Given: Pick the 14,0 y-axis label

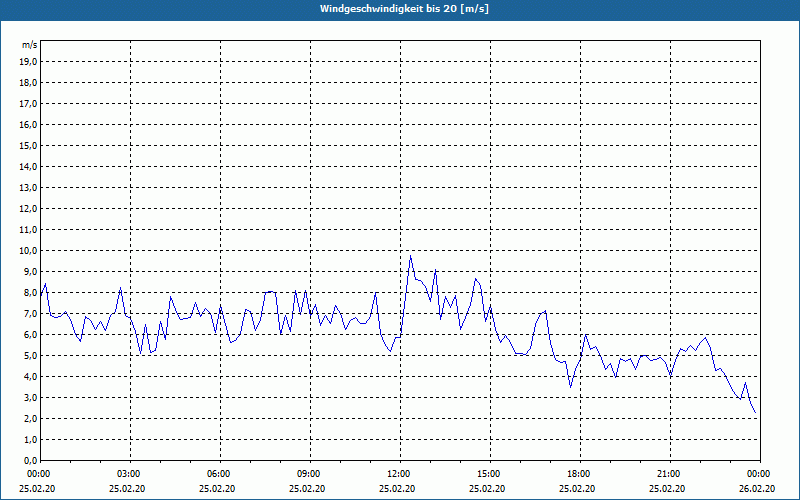Looking at the screenshot, I should 29,167.
